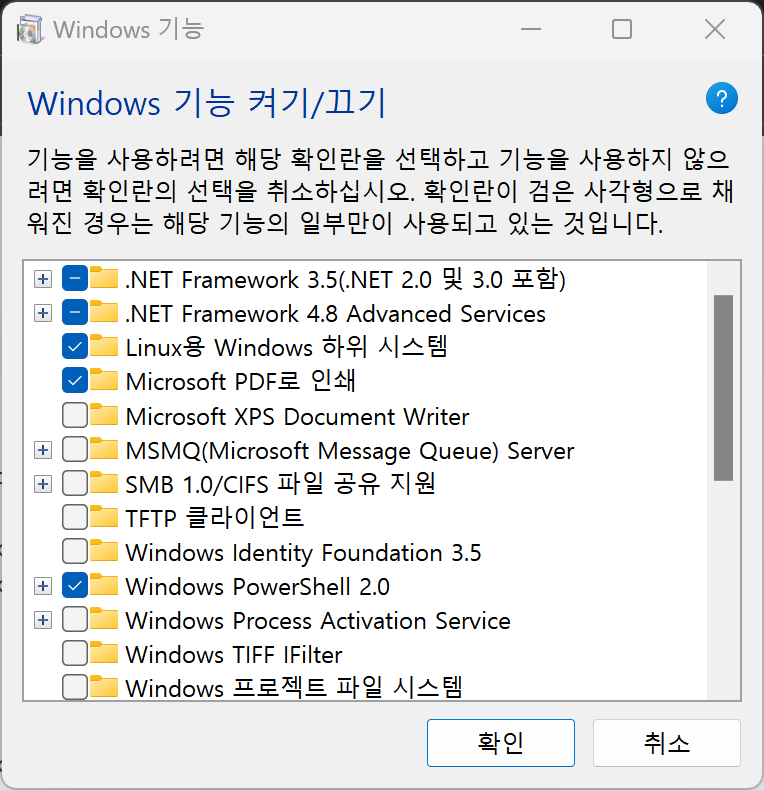Toggle the .NET Framework 3.5 checkbox
Viewport: 764px width, 790px height.
click(75, 279)
